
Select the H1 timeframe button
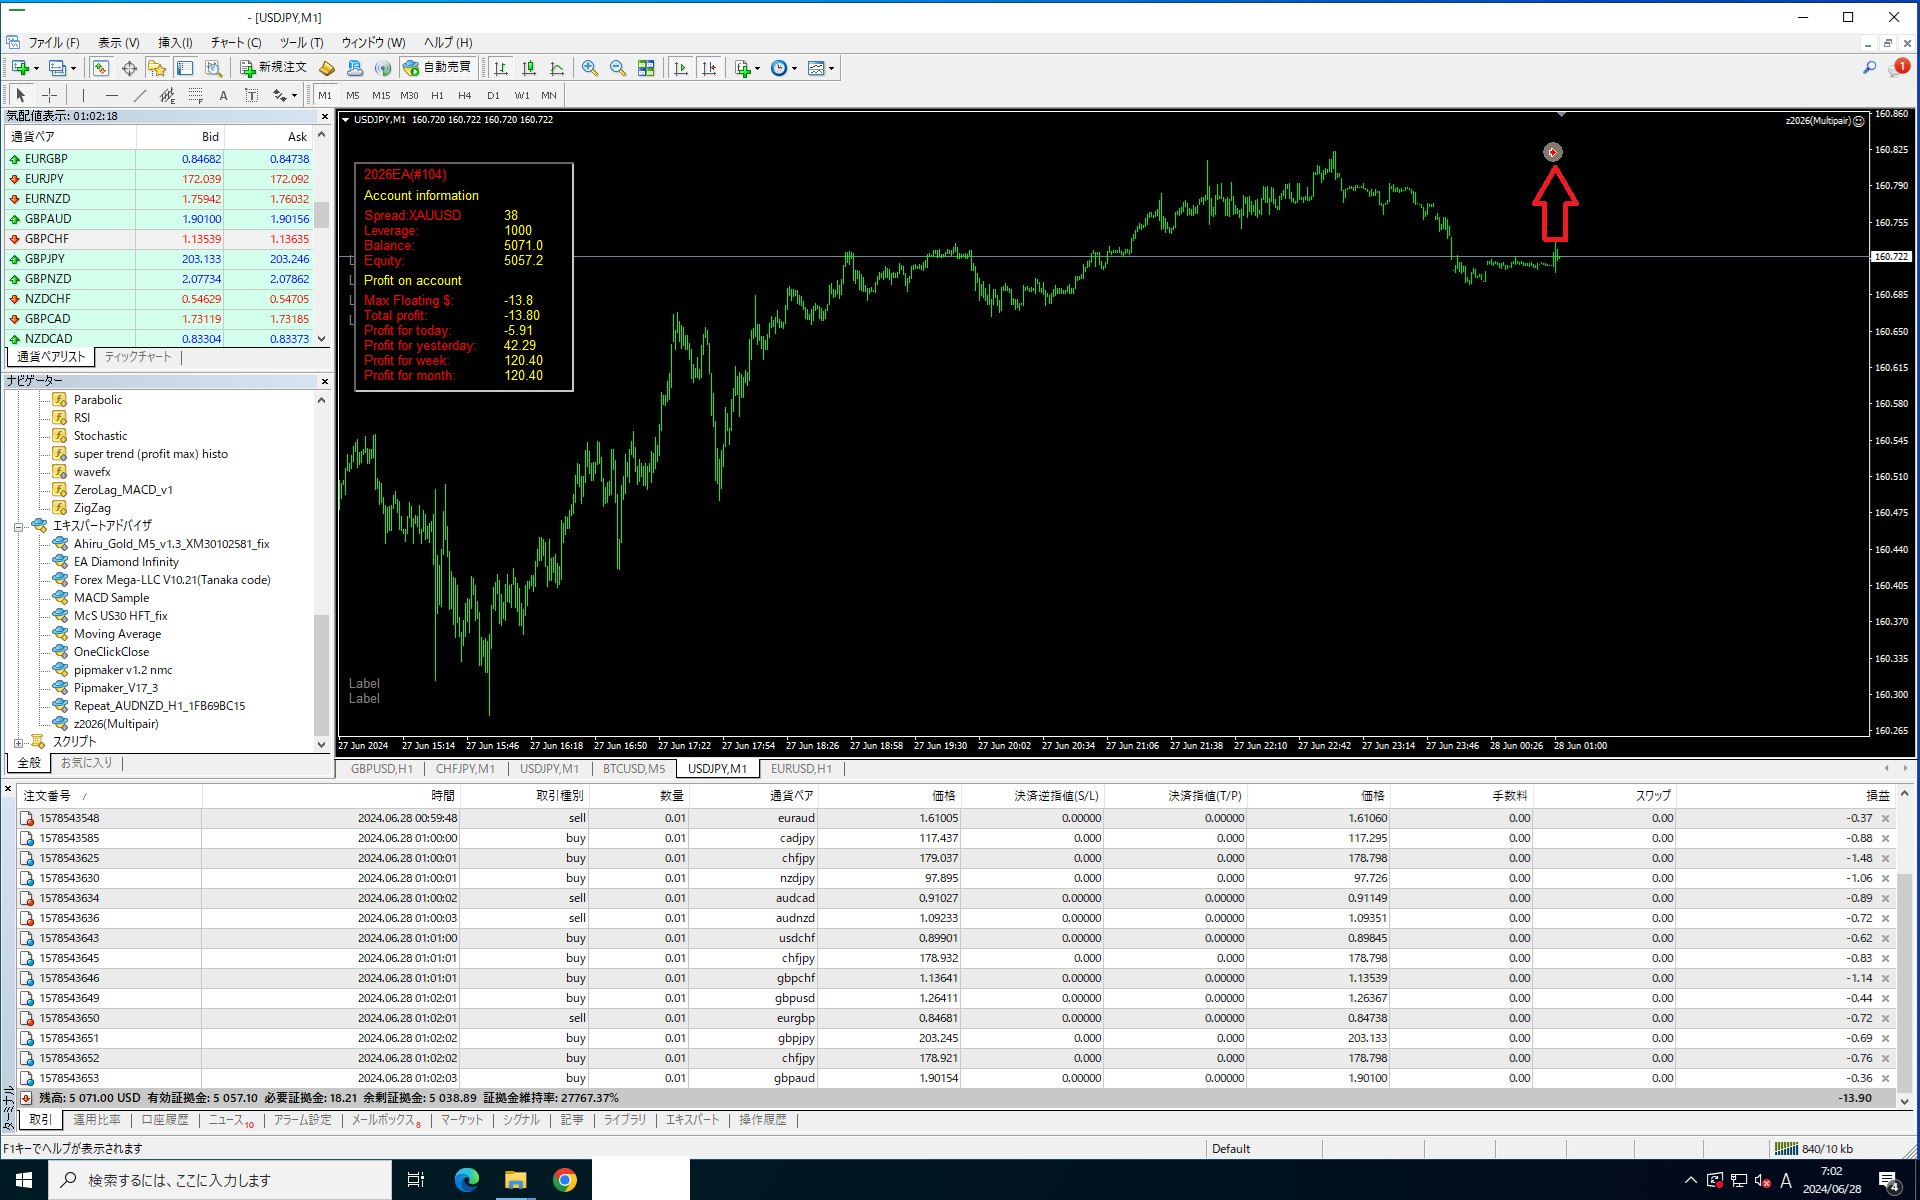click(437, 96)
